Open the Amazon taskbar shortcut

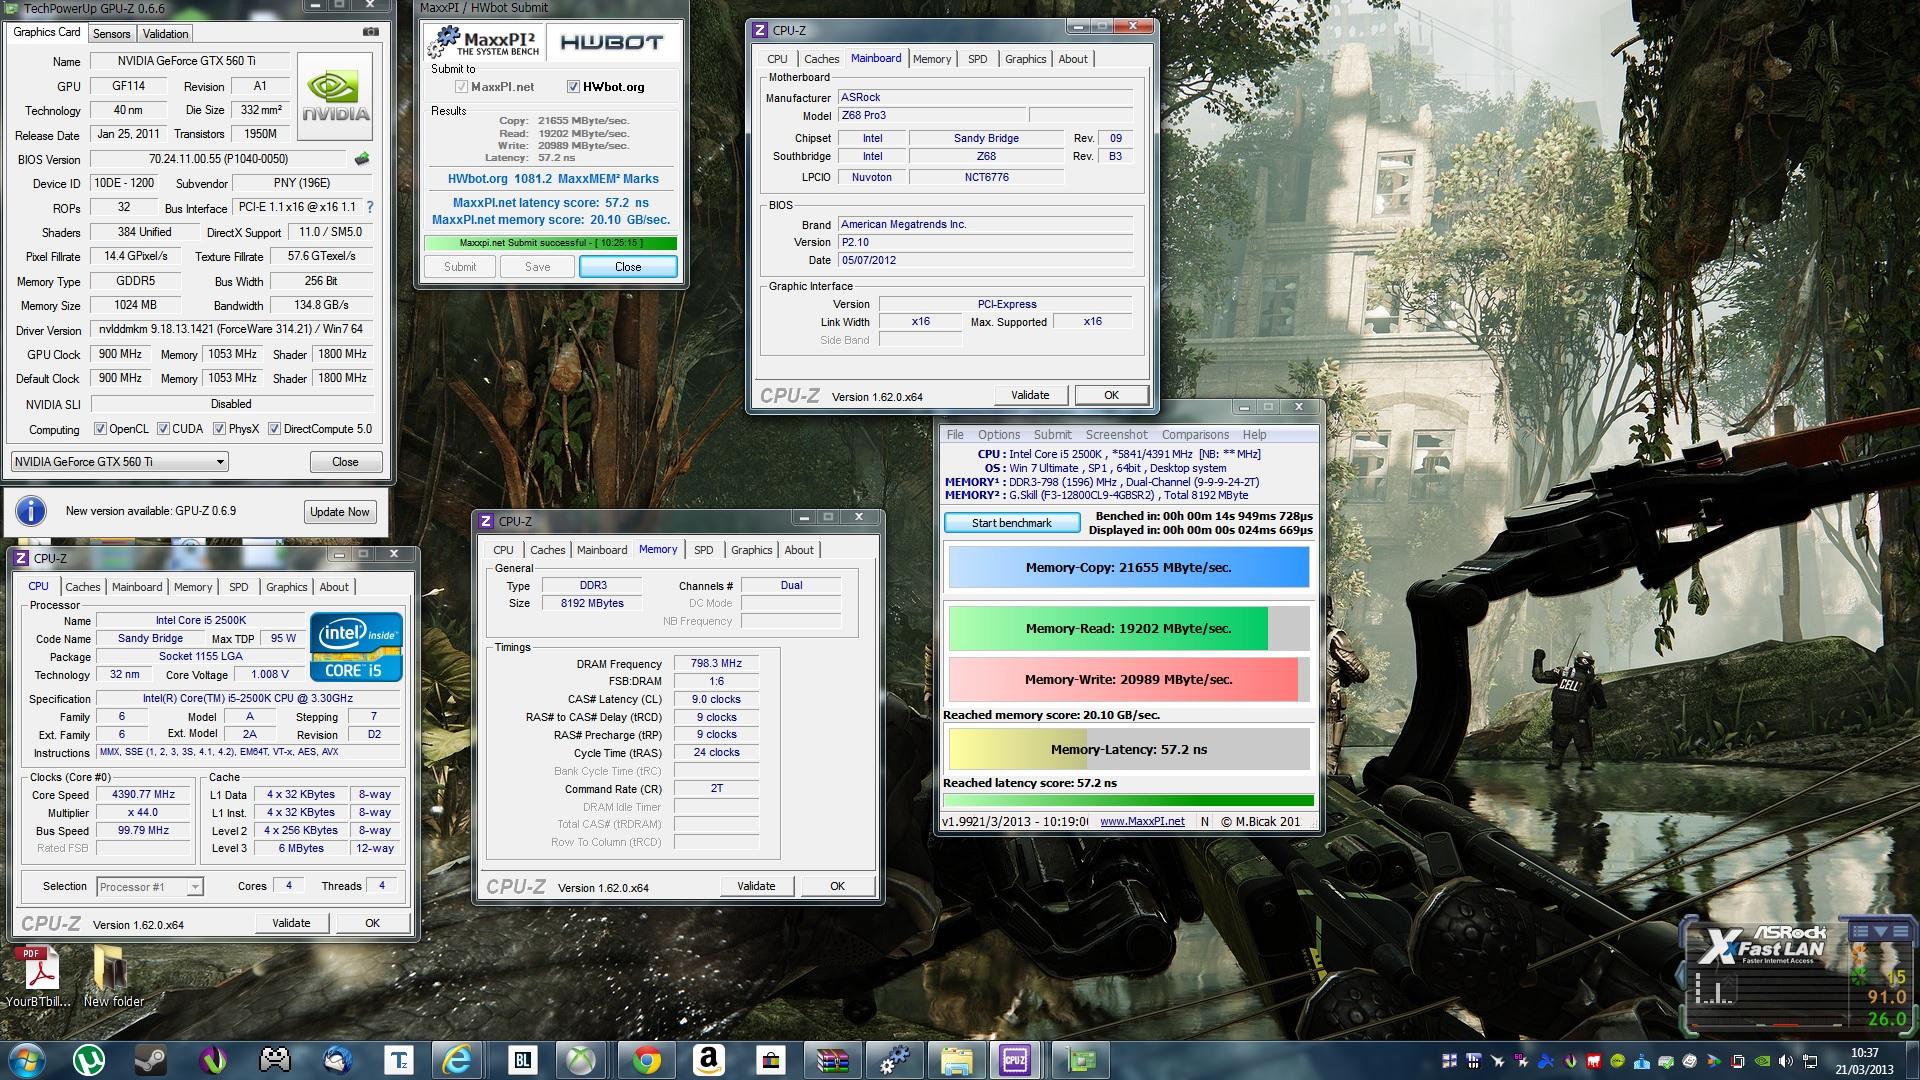[x=708, y=1060]
